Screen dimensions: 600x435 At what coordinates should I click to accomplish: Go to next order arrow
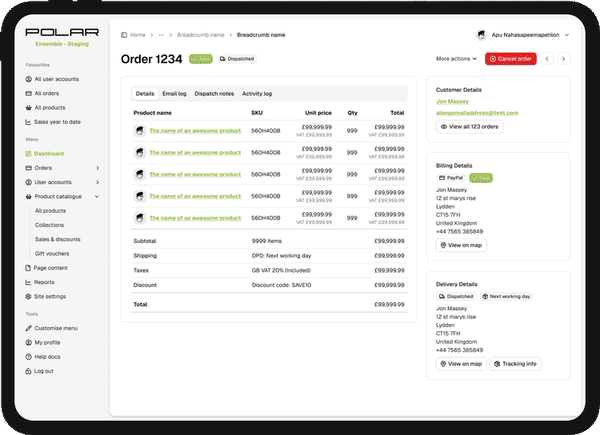[x=563, y=59]
